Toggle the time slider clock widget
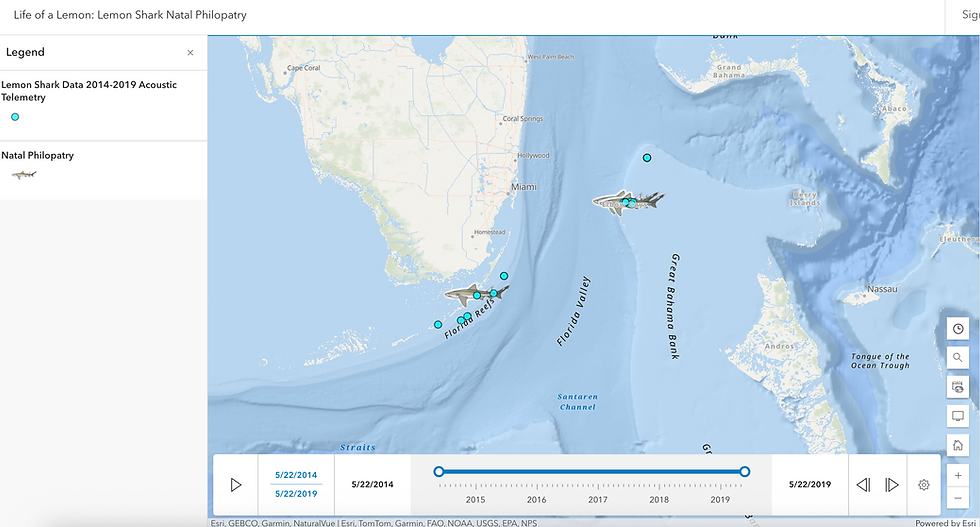This screenshot has height=527, width=980. [x=958, y=329]
